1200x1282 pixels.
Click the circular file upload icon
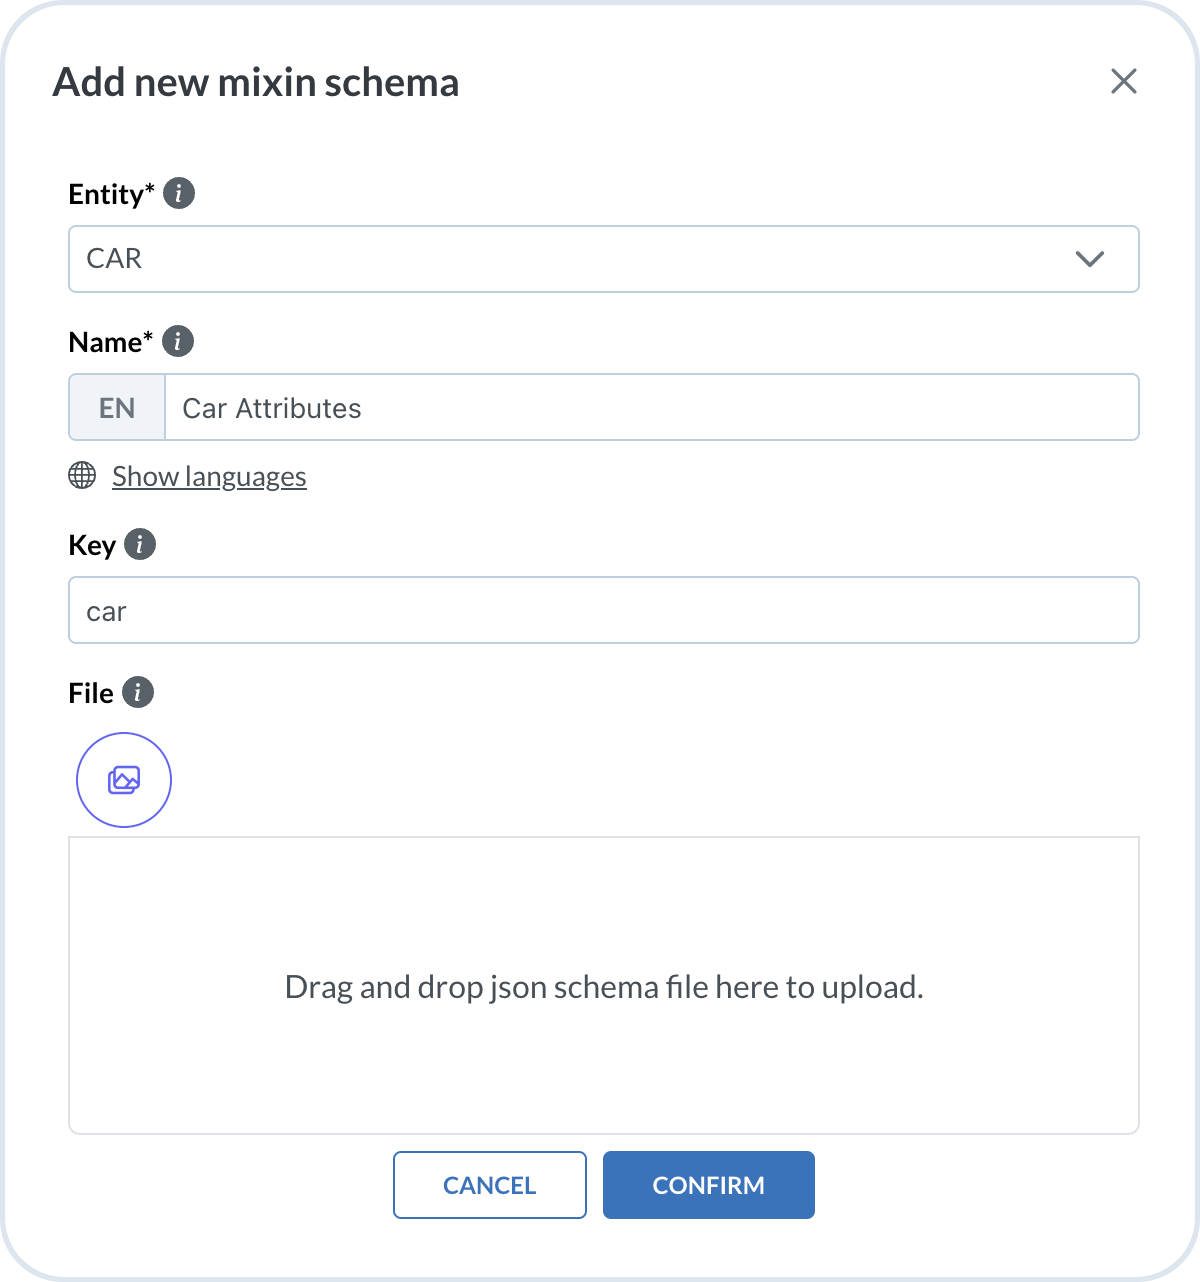point(124,780)
